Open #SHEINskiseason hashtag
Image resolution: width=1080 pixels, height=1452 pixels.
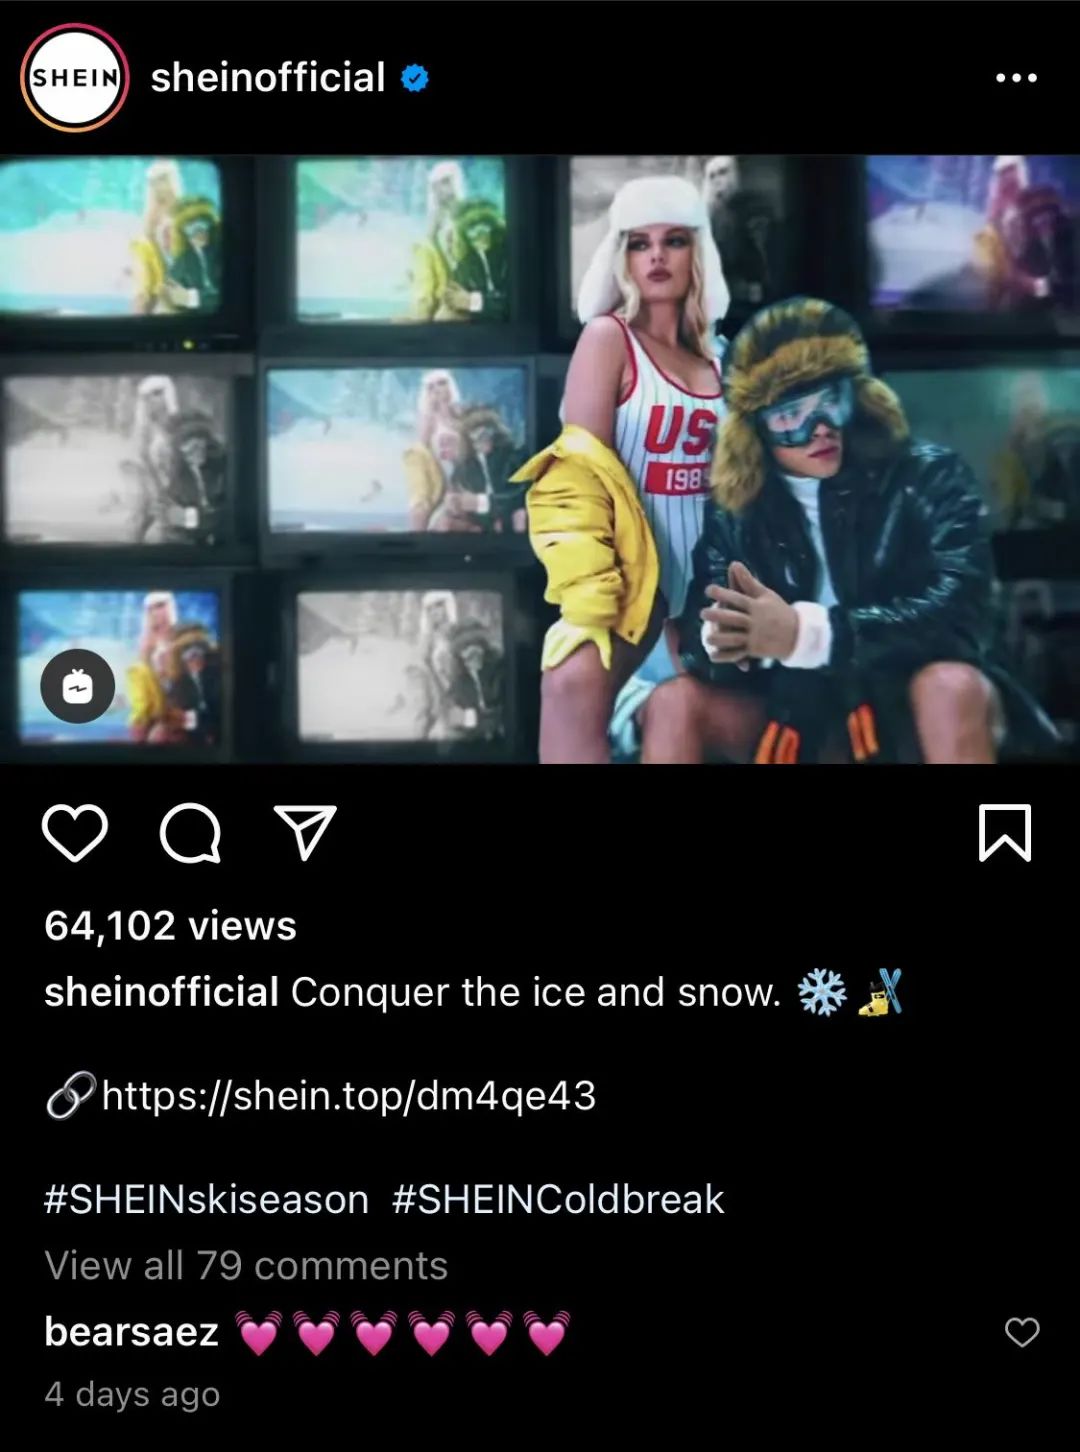pos(207,1199)
